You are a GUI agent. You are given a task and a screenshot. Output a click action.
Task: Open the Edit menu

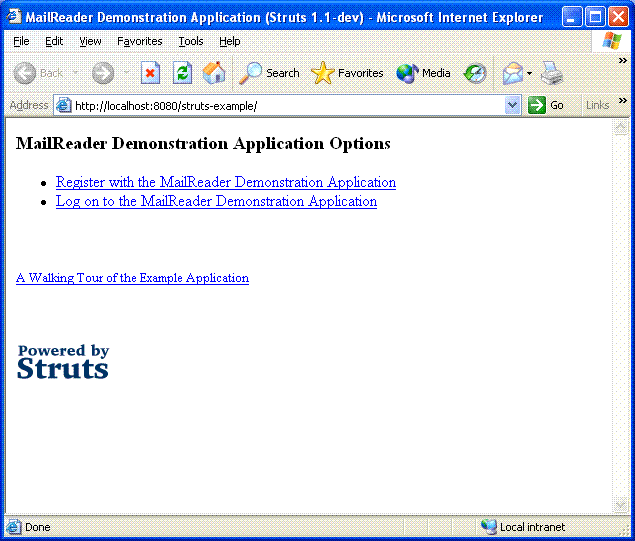54,41
